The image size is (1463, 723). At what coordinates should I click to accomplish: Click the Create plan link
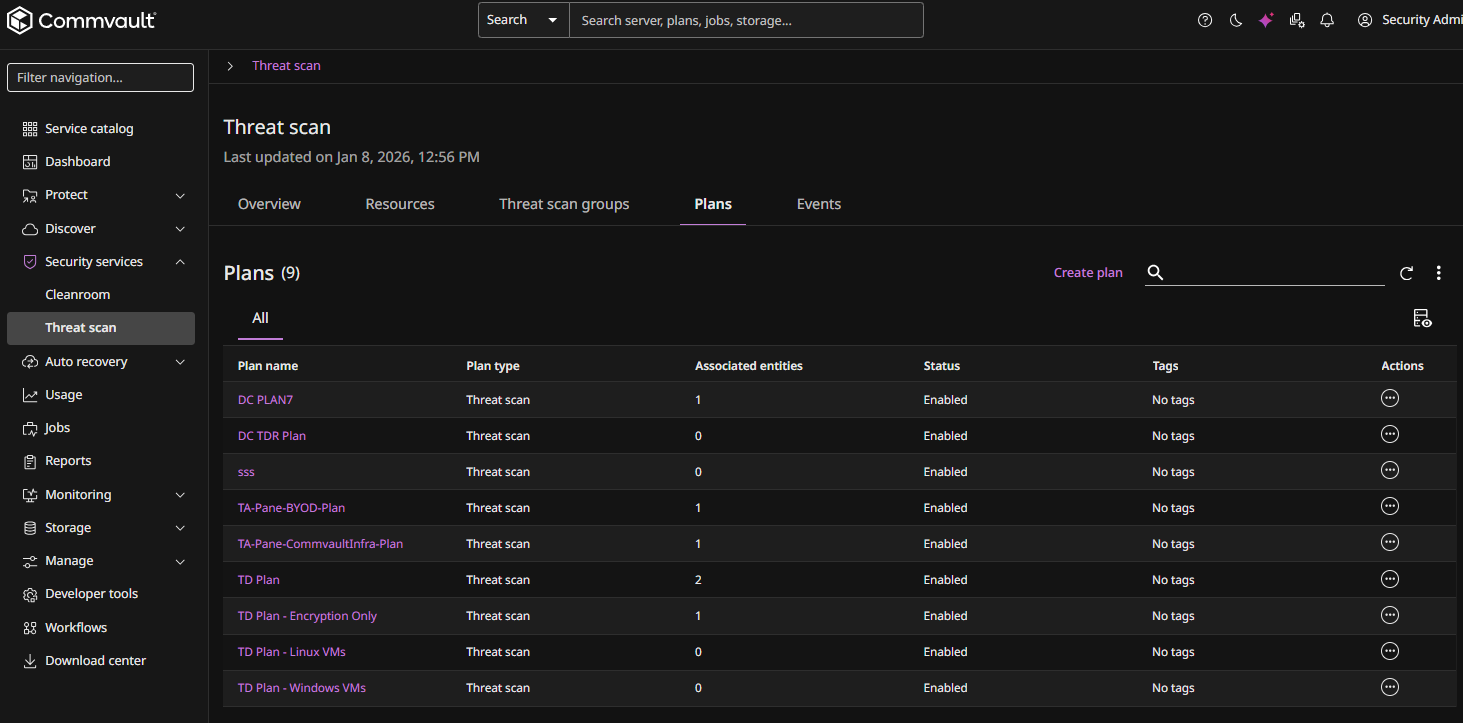pyautogui.click(x=1088, y=273)
